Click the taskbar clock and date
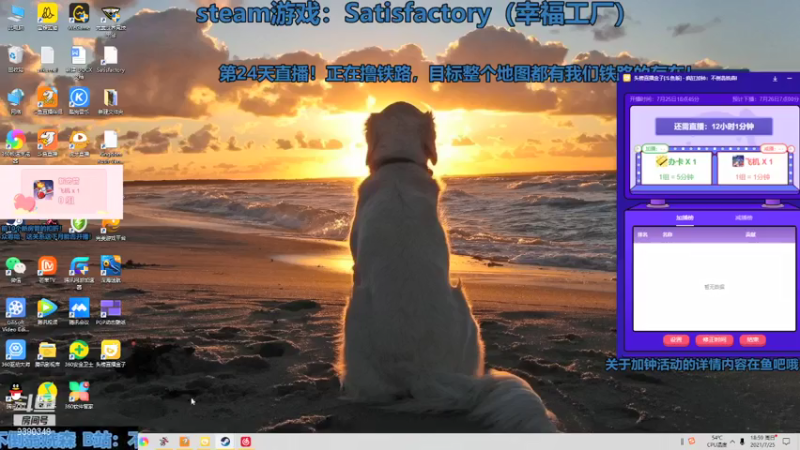The height and width of the screenshot is (450, 800). point(762,442)
